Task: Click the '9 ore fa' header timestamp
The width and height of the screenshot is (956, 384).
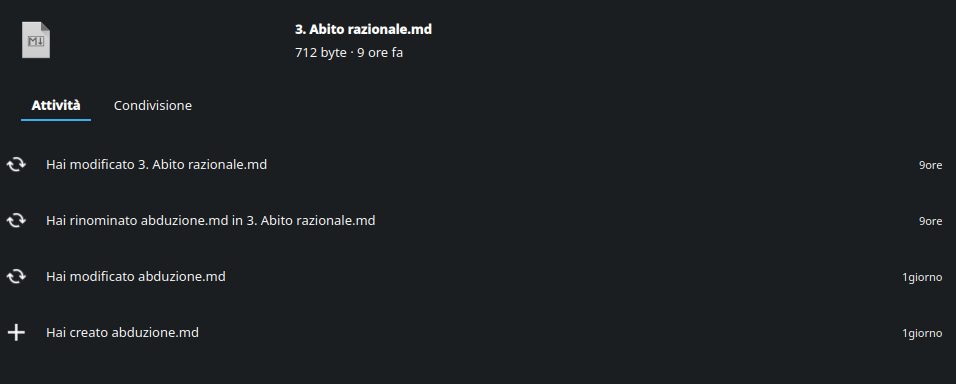Action: (x=380, y=52)
